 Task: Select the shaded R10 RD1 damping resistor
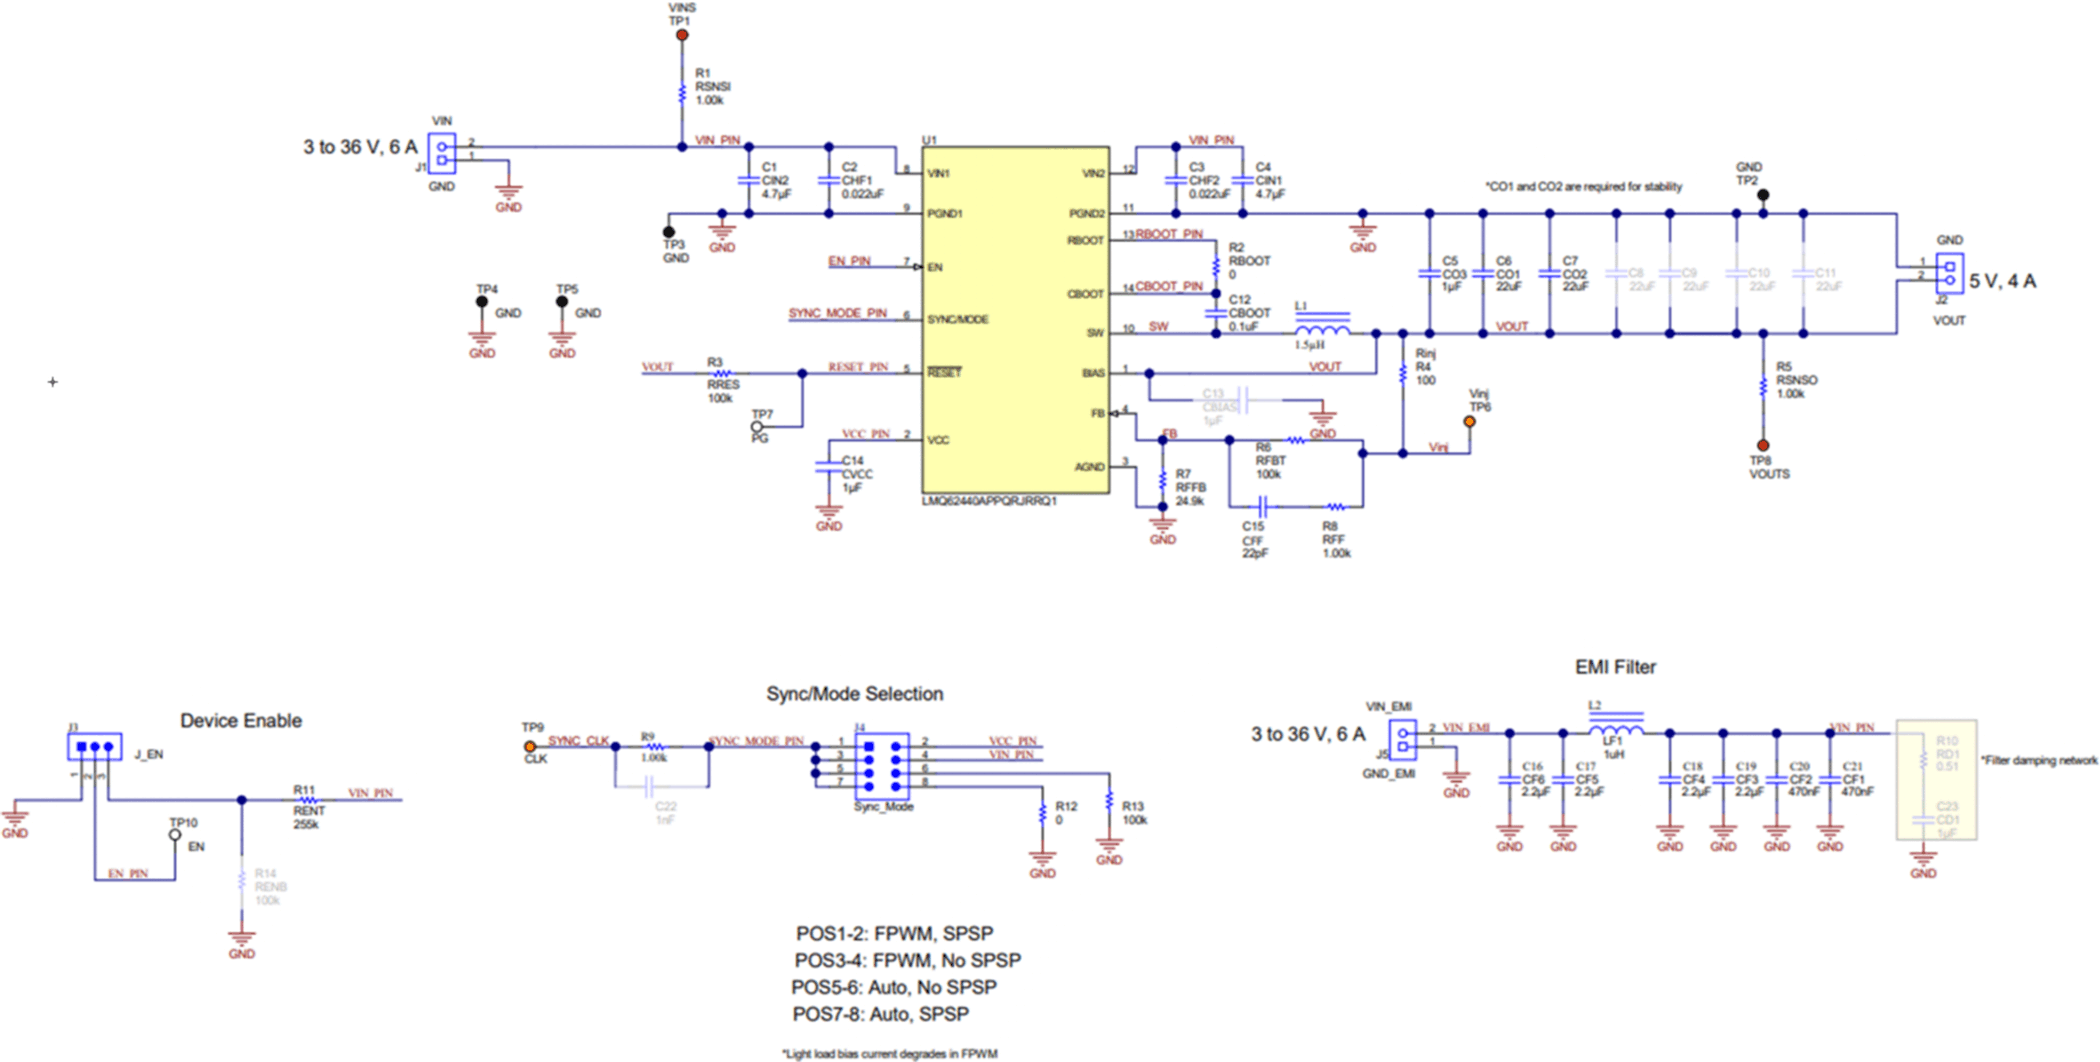click(x=1923, y=760)
